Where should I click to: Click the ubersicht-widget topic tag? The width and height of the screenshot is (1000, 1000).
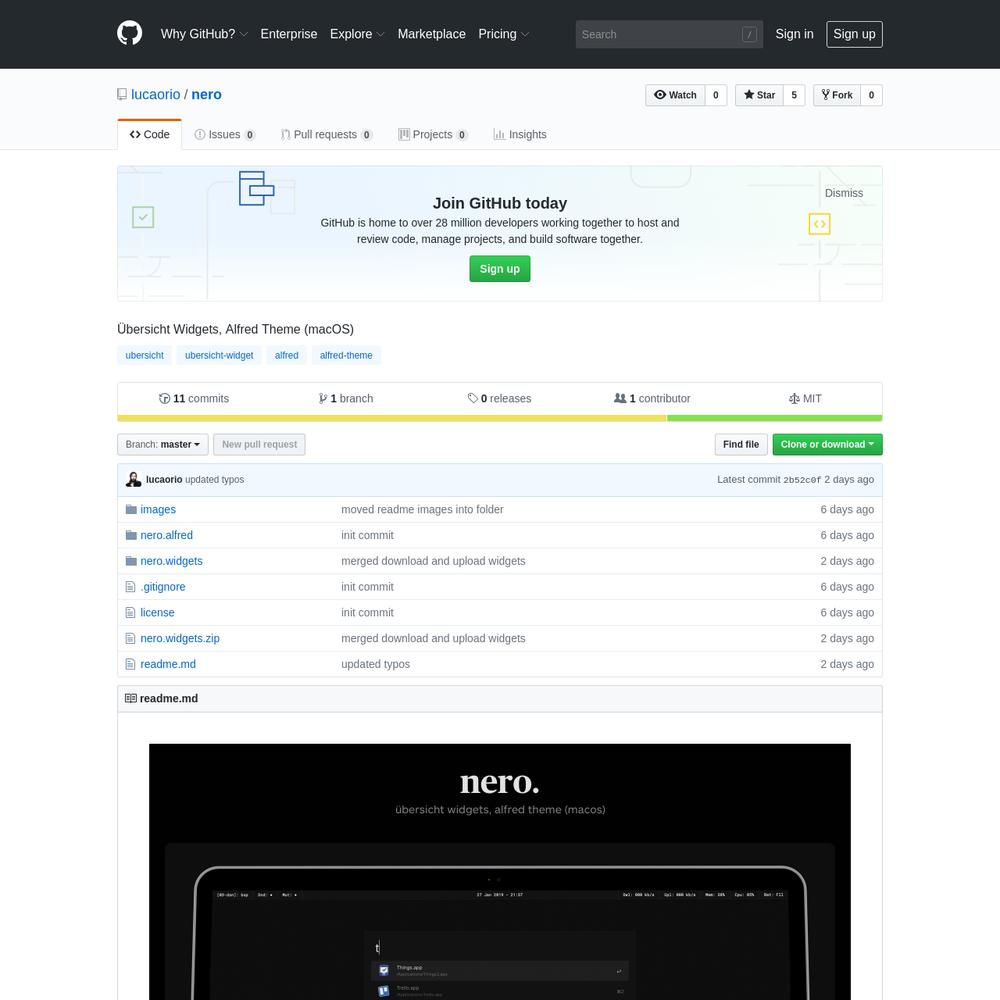pyautogui.click(x=219, y=355)
